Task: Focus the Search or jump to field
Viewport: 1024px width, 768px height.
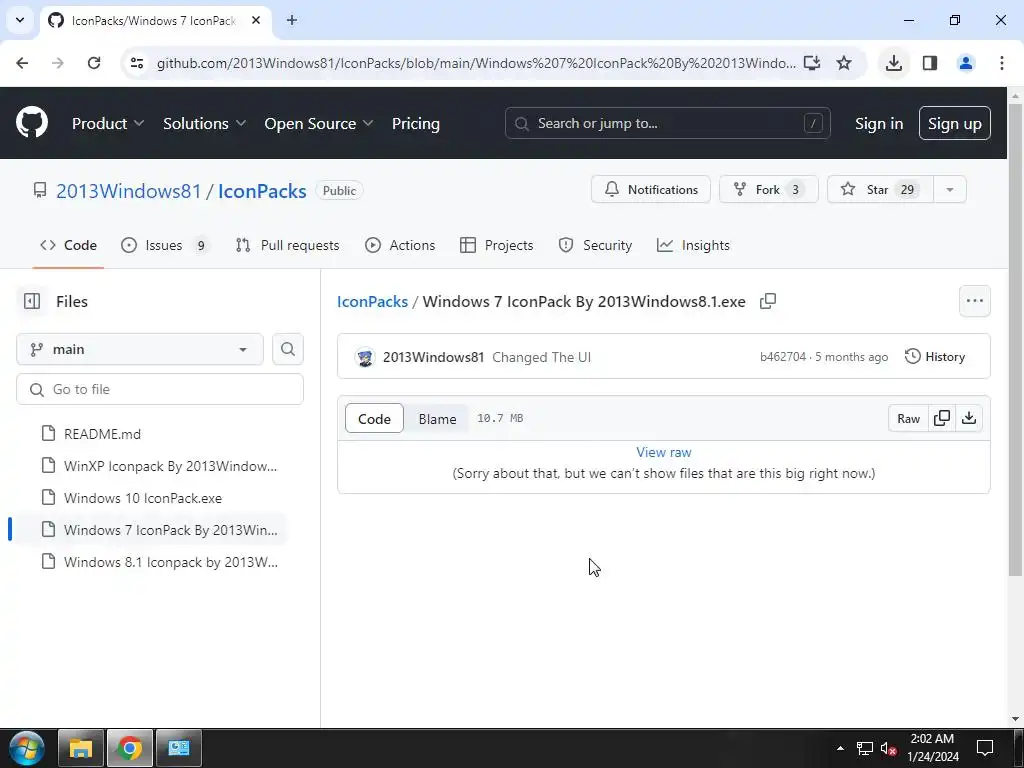Action: click(667, 123)
